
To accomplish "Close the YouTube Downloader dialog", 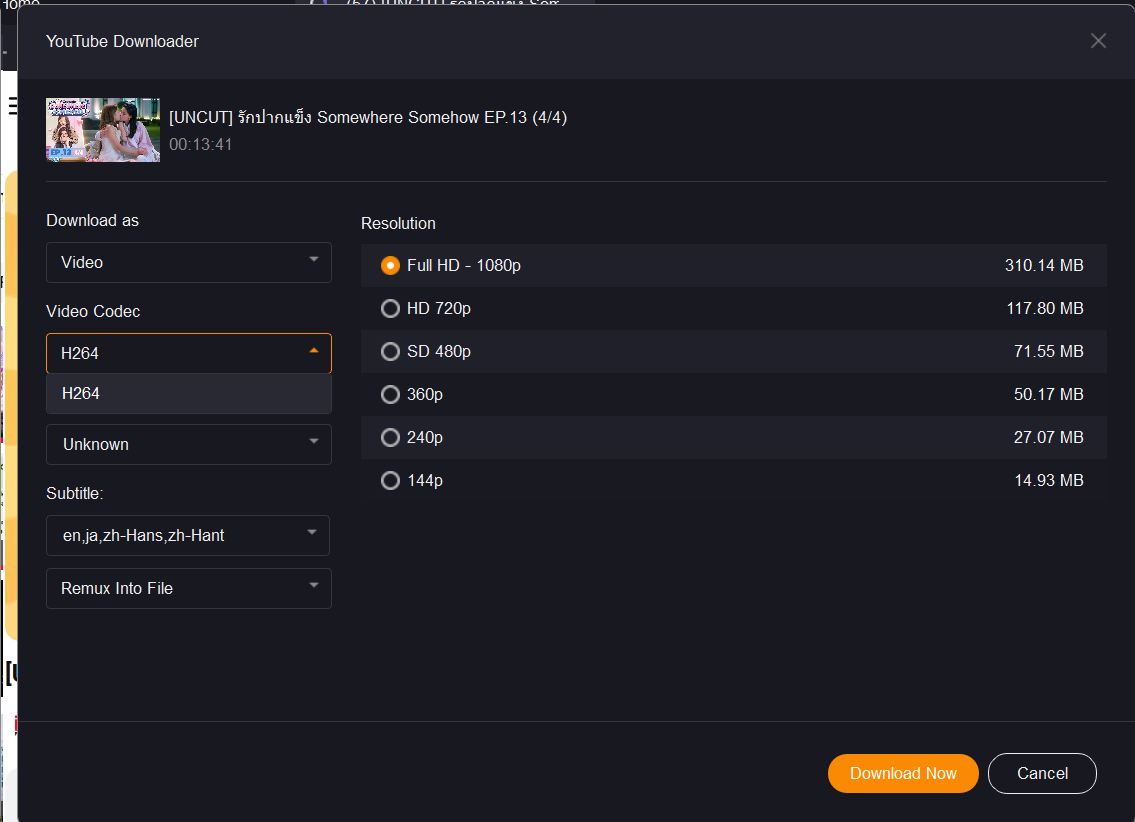I will pos(1098,41).
